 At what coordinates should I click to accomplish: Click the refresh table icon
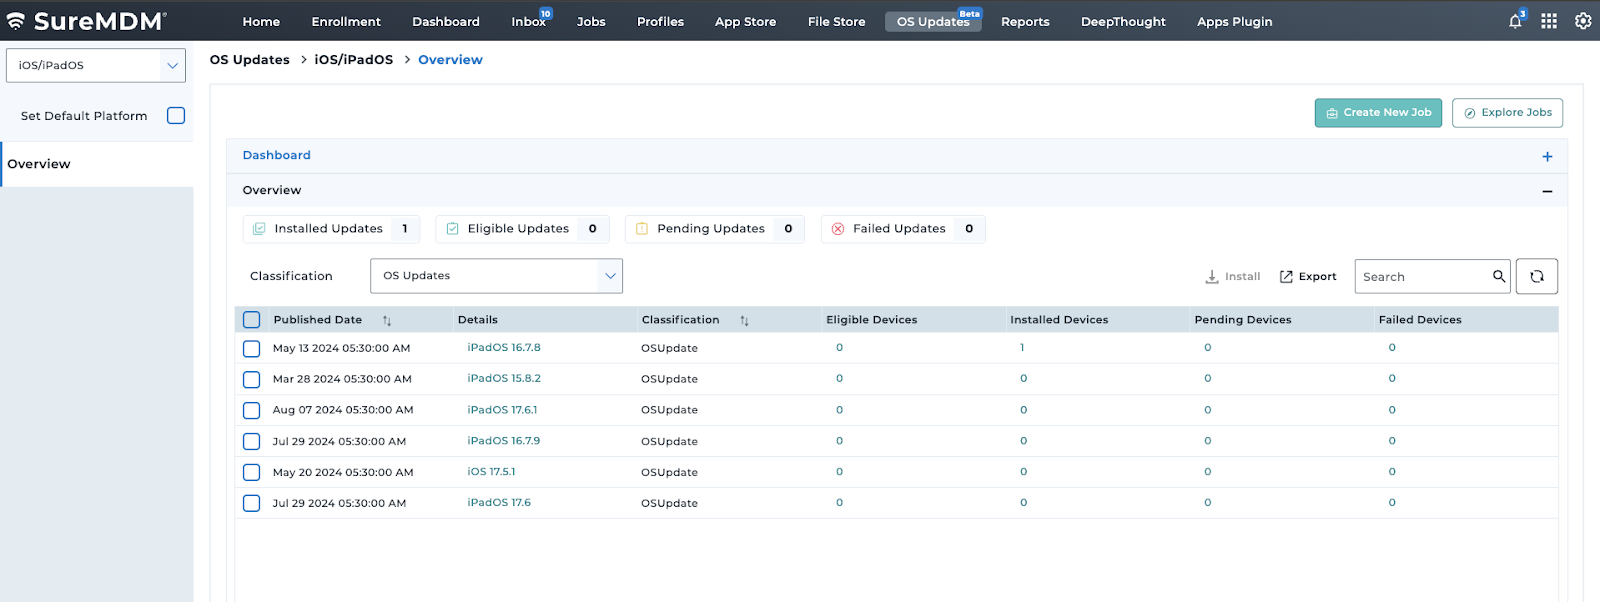click(x=1537, y=276)
